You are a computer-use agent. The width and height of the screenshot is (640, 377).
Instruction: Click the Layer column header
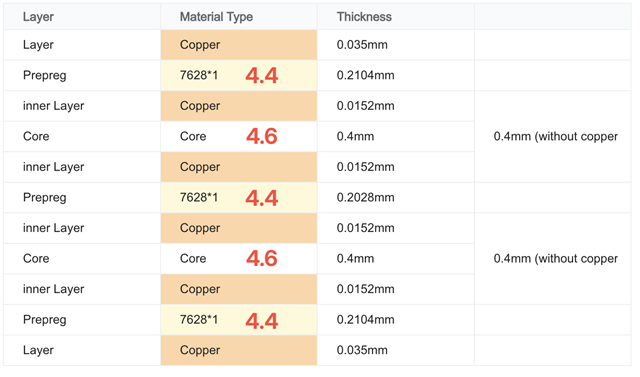[38, 17]
